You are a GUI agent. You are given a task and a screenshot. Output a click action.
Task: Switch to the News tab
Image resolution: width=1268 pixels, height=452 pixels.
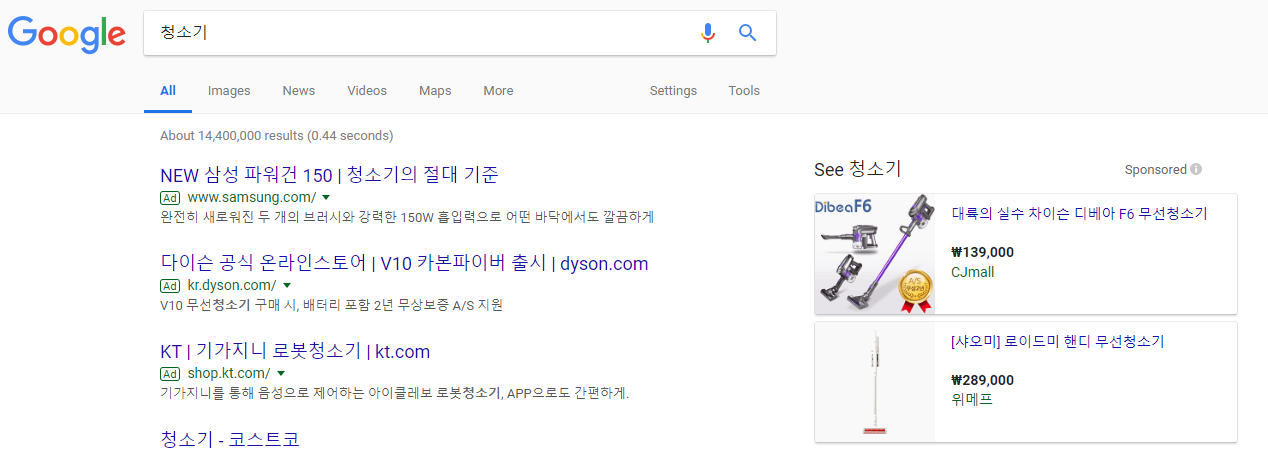pos(298,91)
